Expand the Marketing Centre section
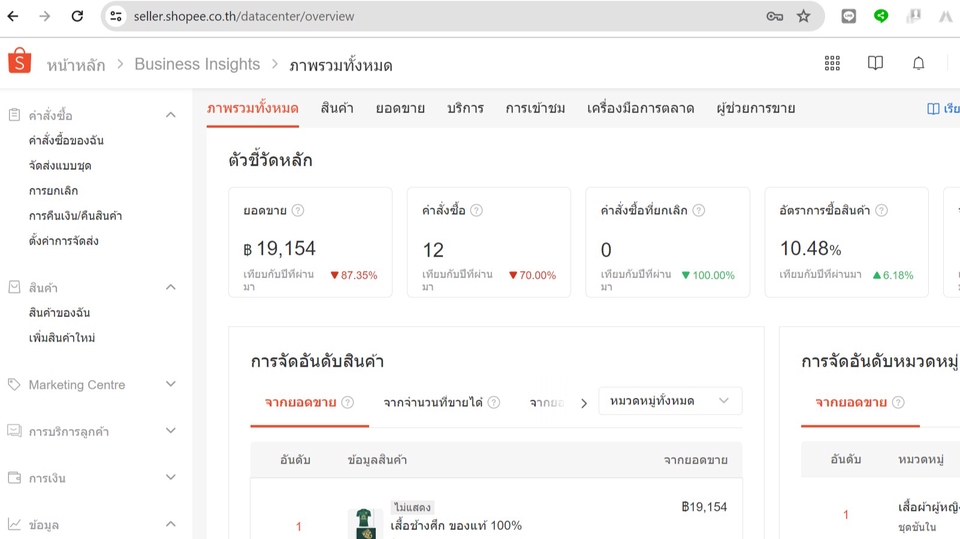 [x=171, y=384]
